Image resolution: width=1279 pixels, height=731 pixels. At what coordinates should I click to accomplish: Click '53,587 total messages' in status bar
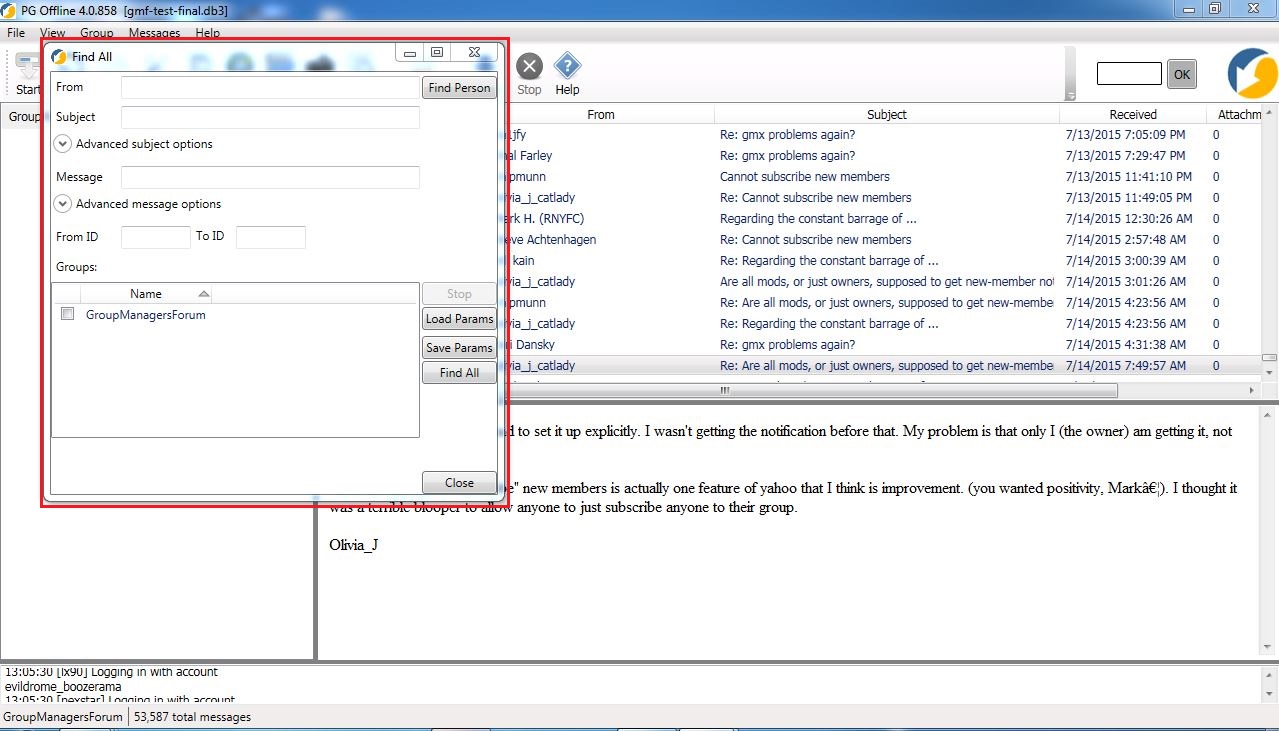pos(192,717)
